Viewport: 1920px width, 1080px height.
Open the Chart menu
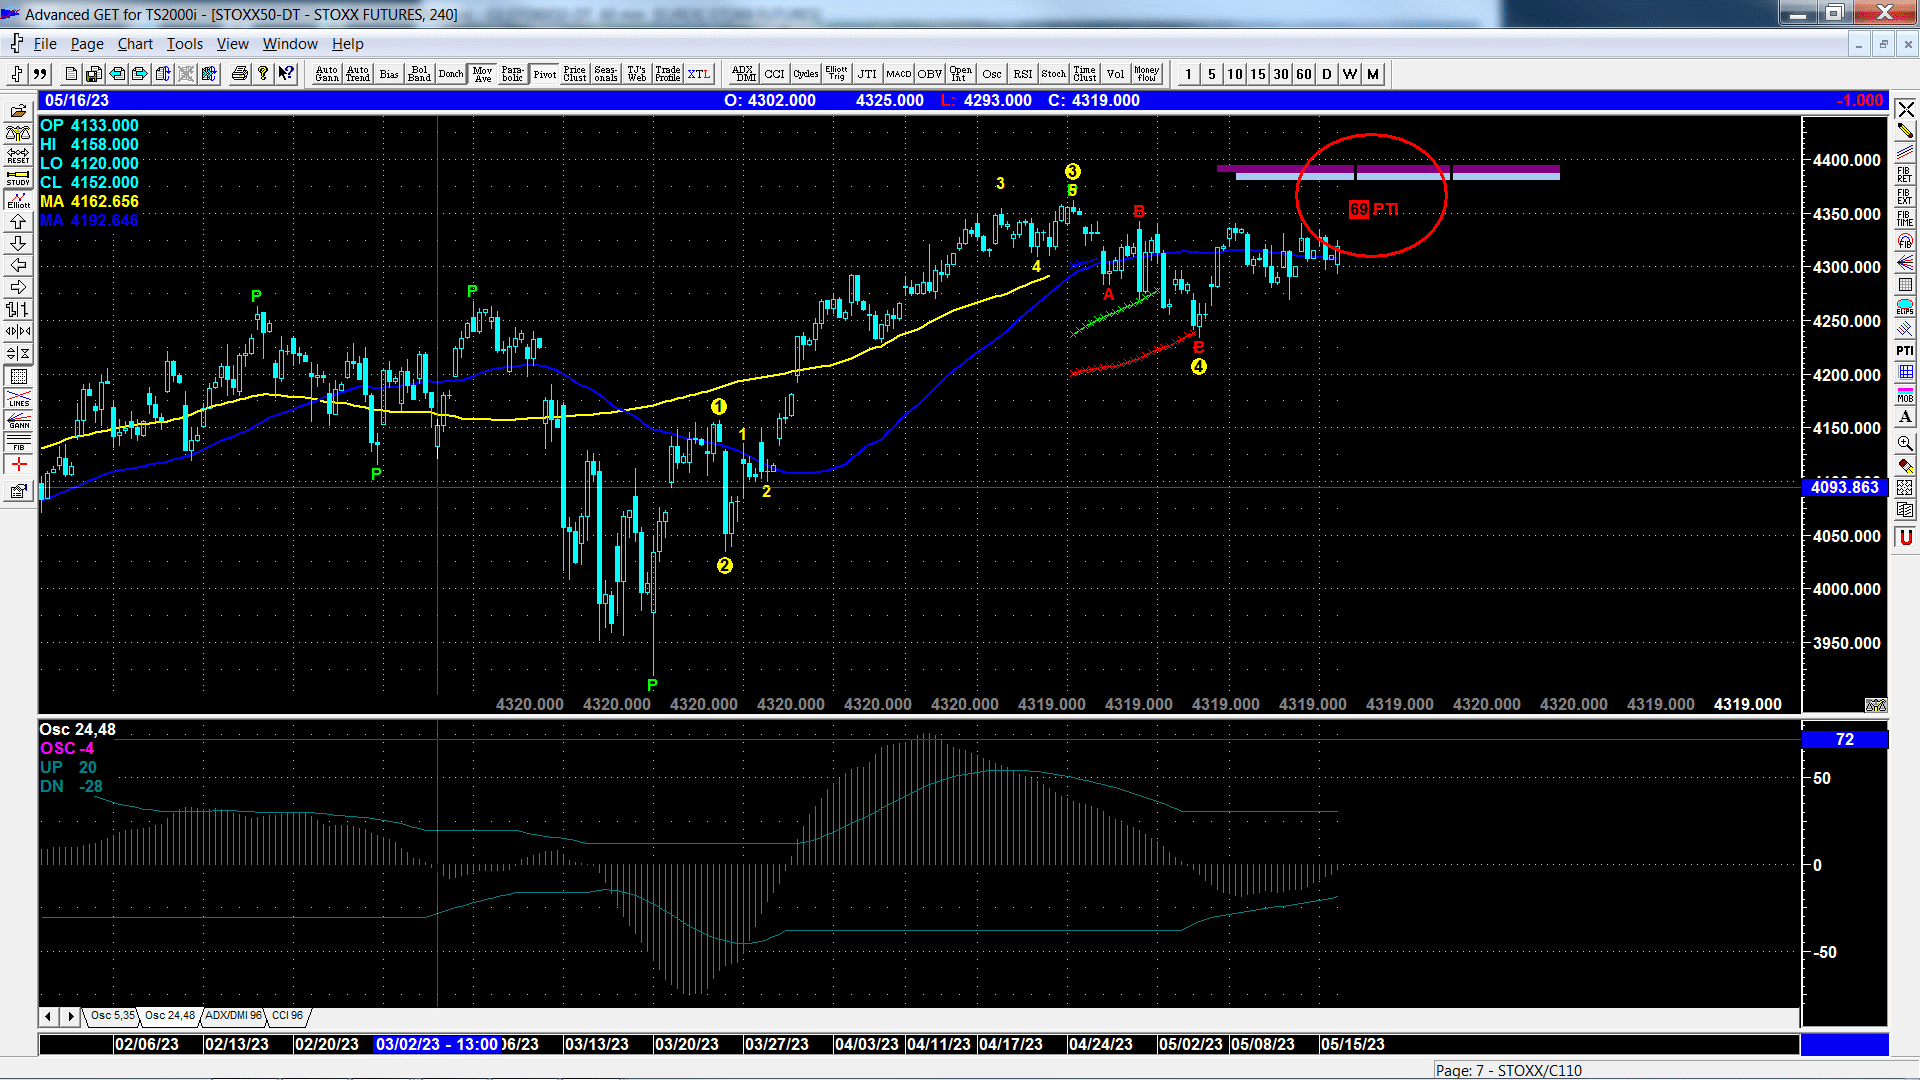click(x=135, y=44)
